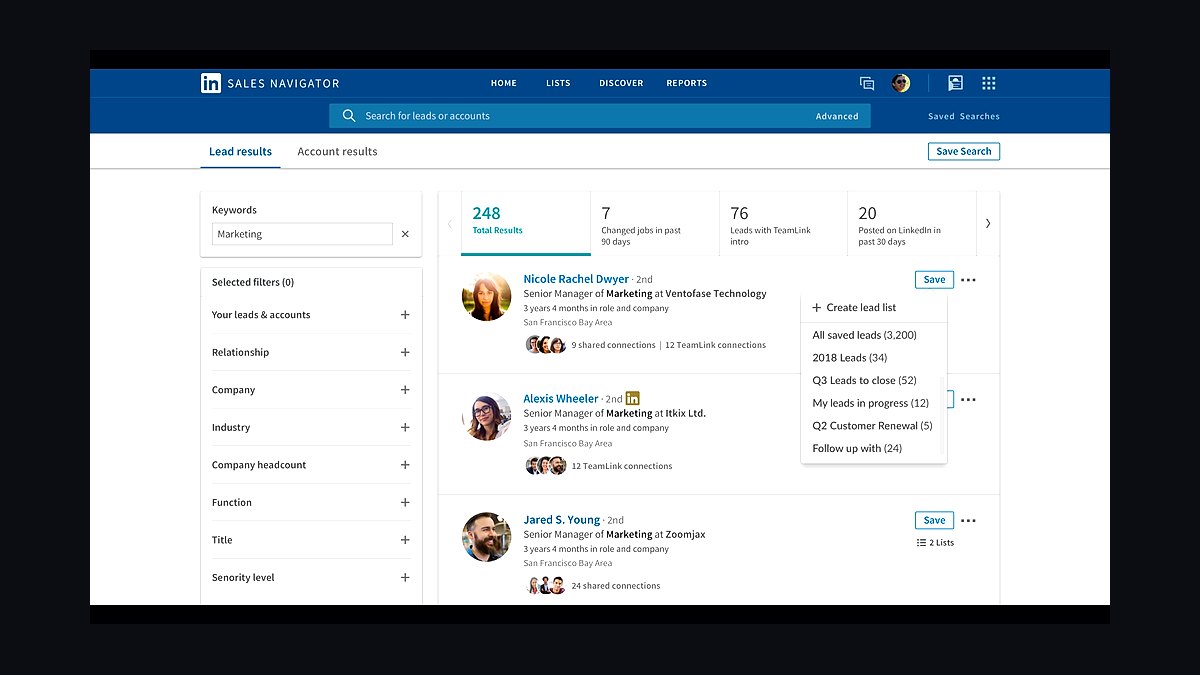Open the Lists menu item

[x=558, y=83]
